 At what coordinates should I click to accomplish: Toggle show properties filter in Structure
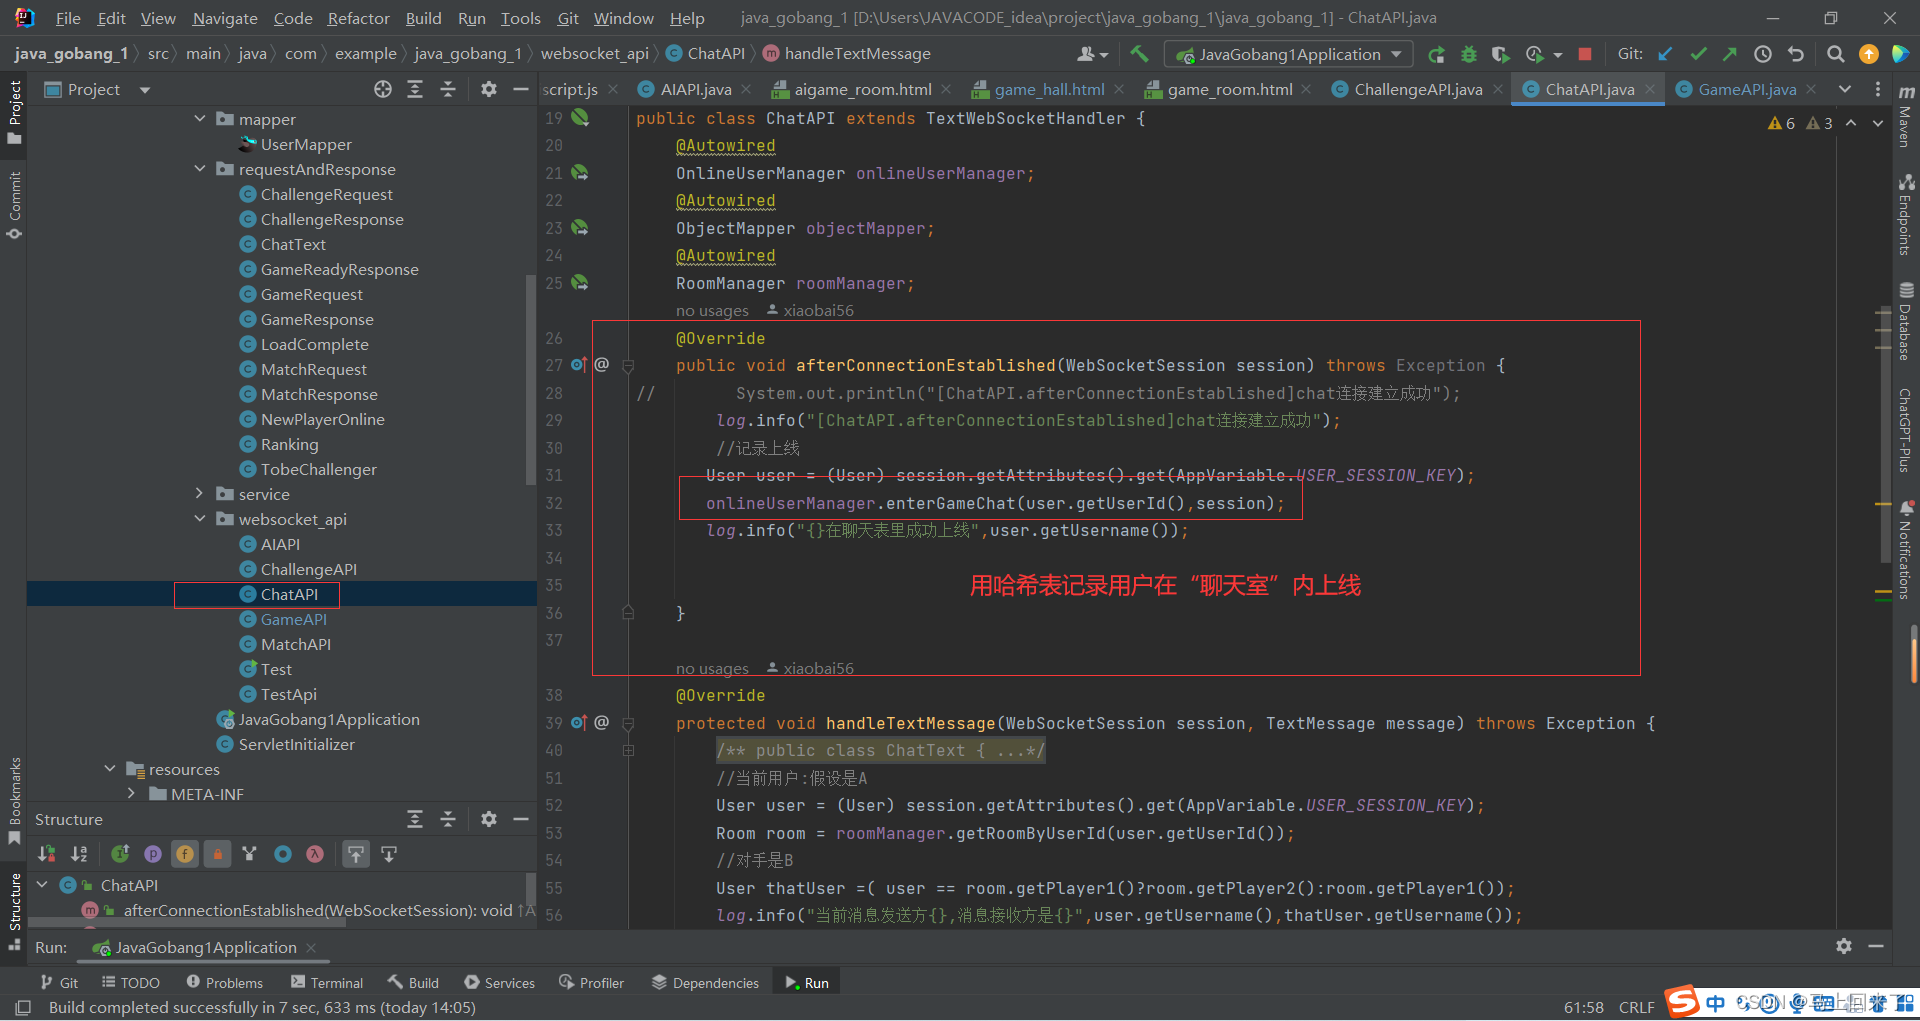pyautogui.click(x=153, y=854)
